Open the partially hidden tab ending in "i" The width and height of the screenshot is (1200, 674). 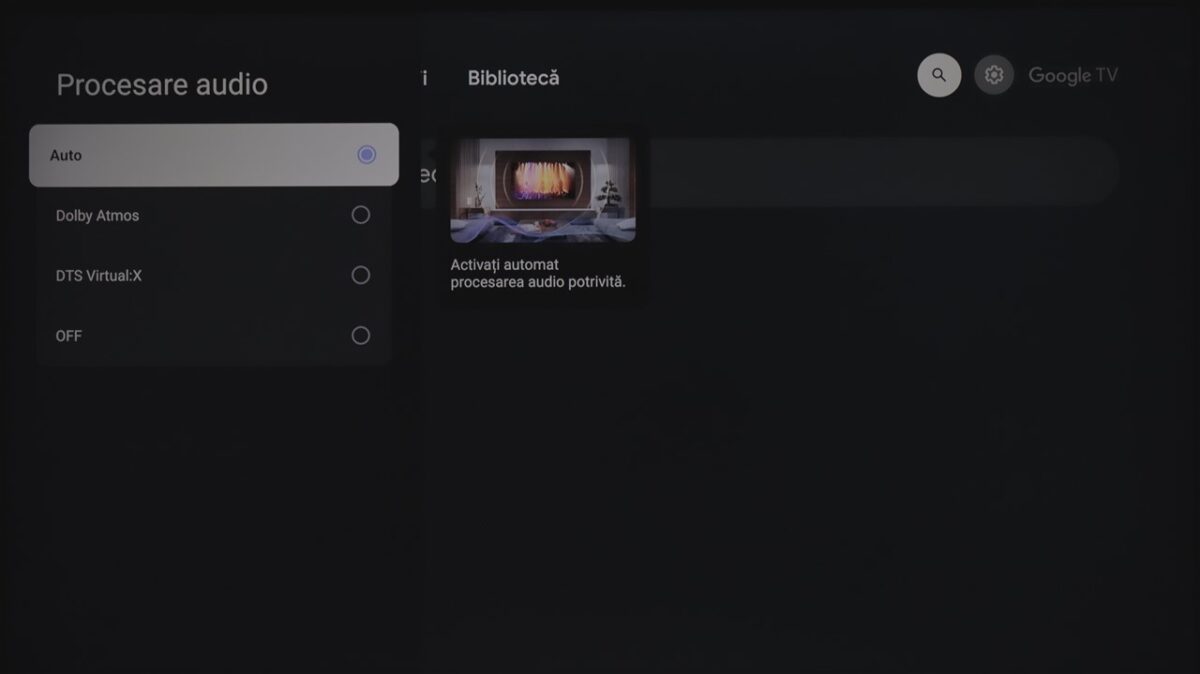pos(425,78)
